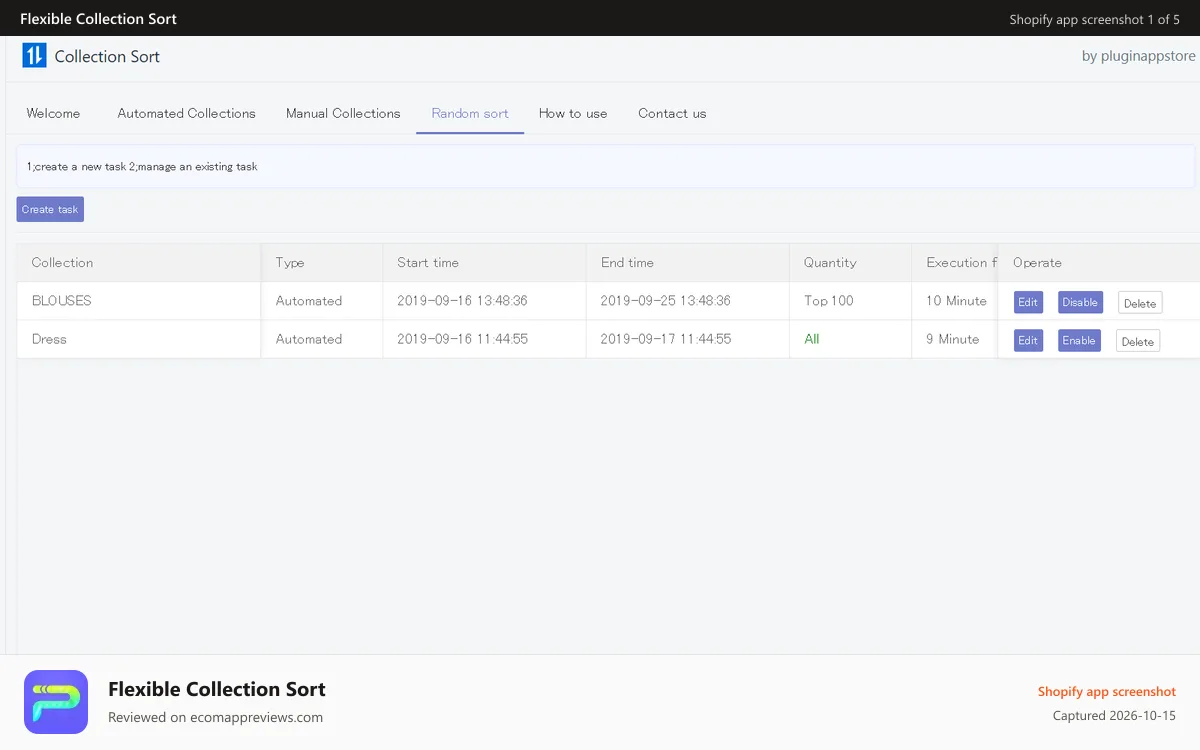1200x750 pixels.
Task: Delete the BLOUSES task
Action: pyautogui.click(x=1140, y=303)
